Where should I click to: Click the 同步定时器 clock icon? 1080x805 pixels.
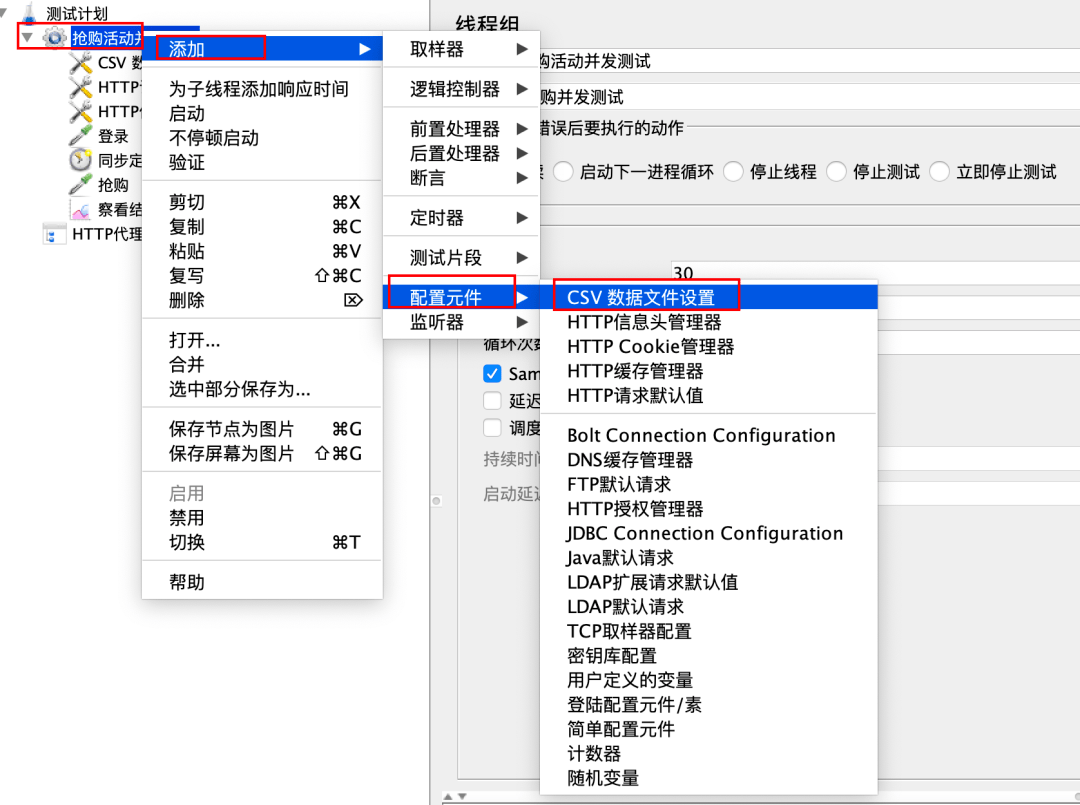81,160
